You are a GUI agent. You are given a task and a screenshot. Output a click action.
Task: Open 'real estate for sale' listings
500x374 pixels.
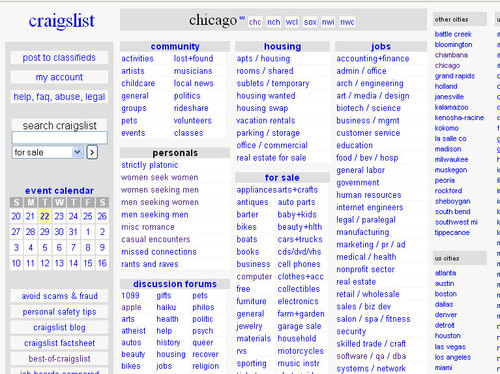point(271,158)
